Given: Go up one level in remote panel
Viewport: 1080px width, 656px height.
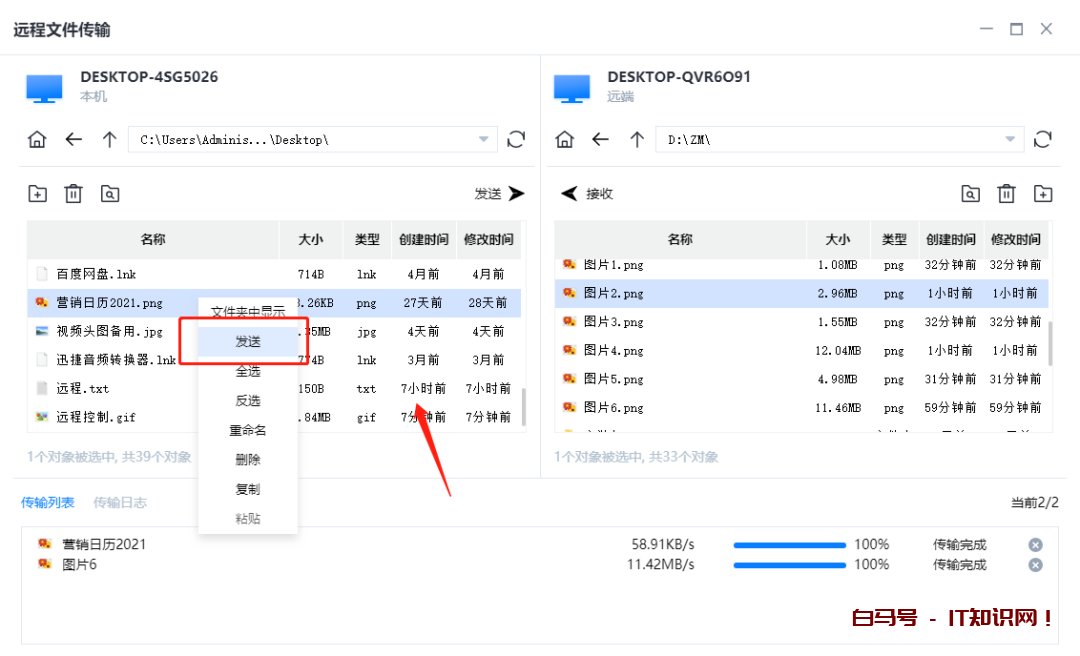Looking at the screenshot, I should pyautogui.click(x=636, y=140).
